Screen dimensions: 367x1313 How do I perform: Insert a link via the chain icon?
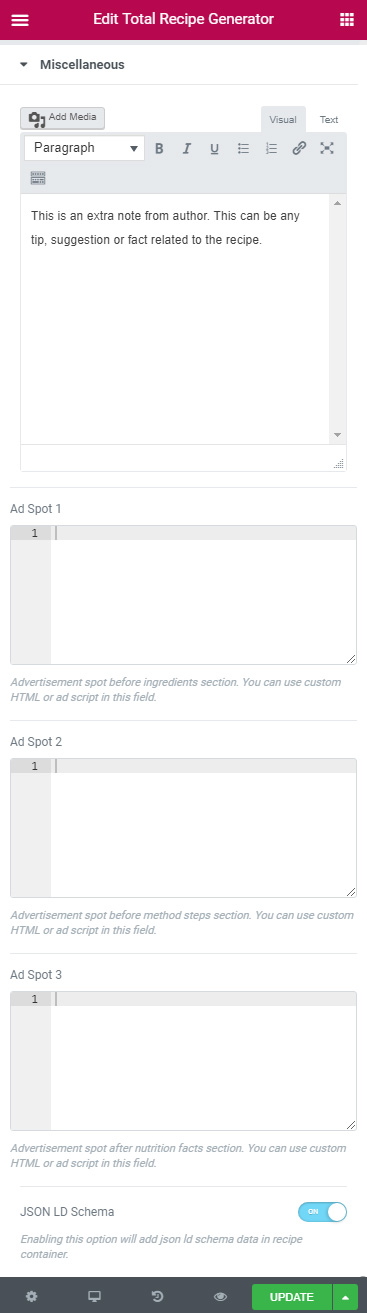[299, 148]
